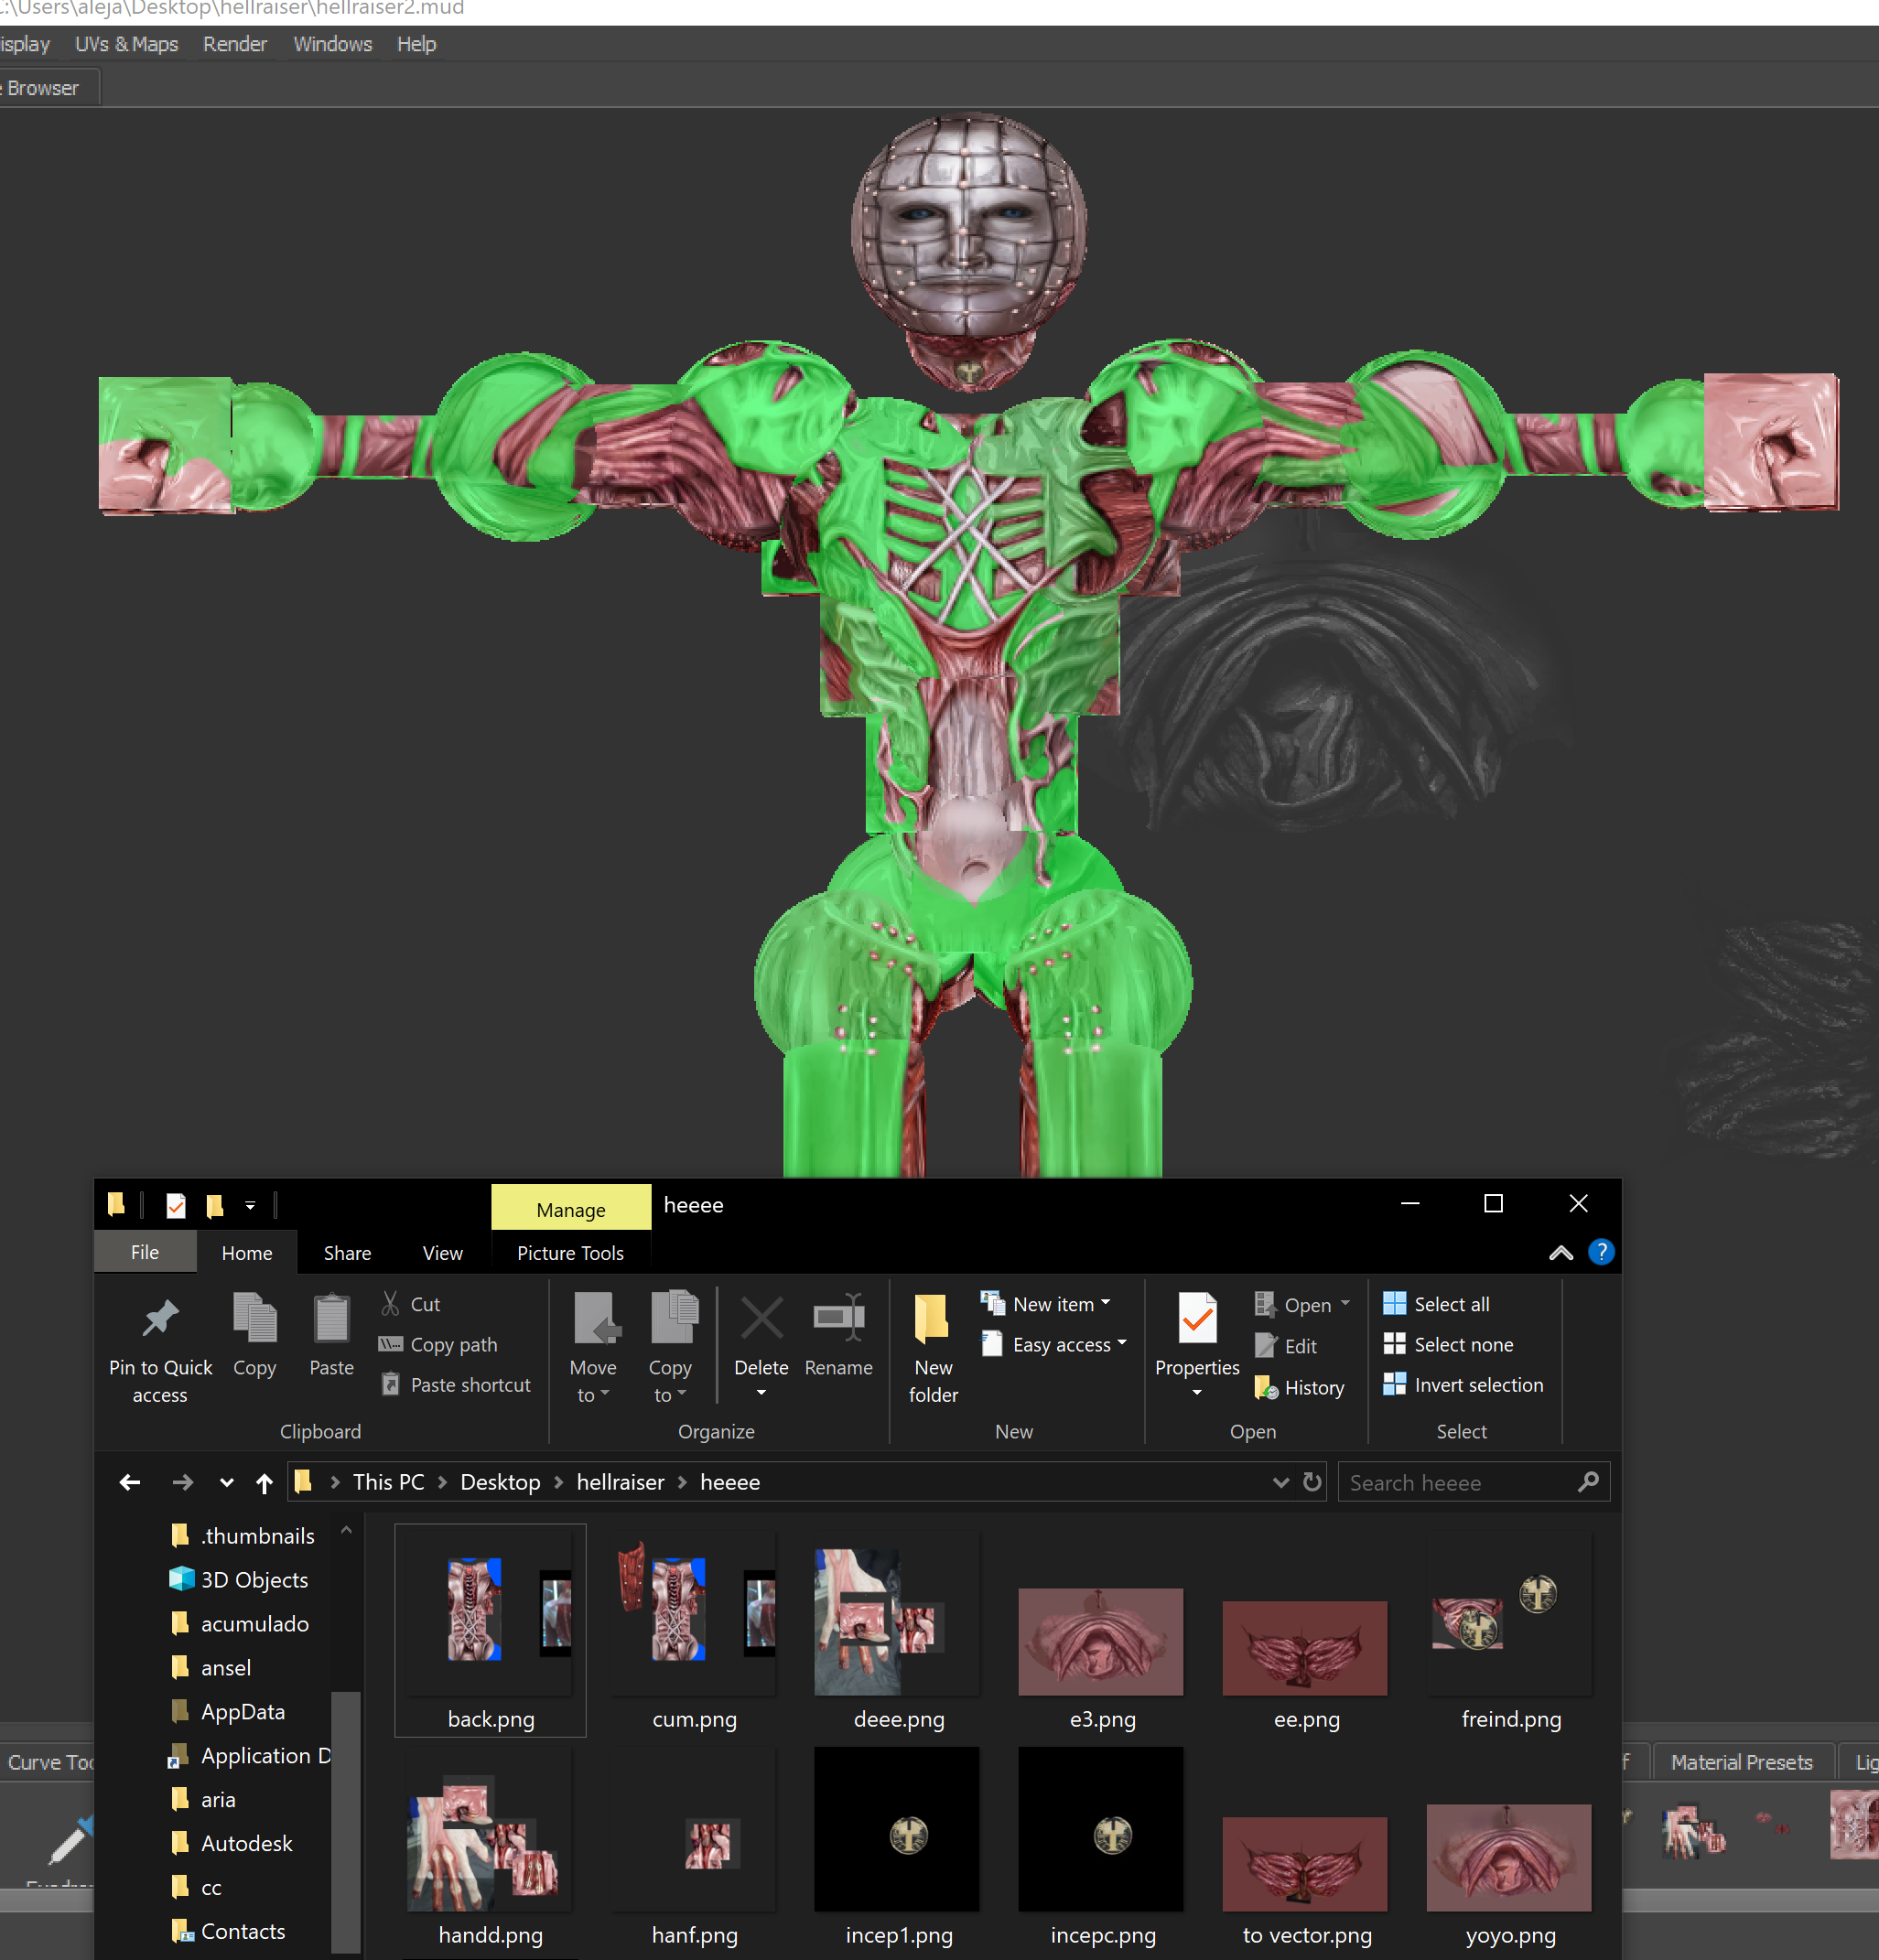Expand the arrow beneath Delete
This screenshot has height=1960, width=1879.
pos(761,1393)
